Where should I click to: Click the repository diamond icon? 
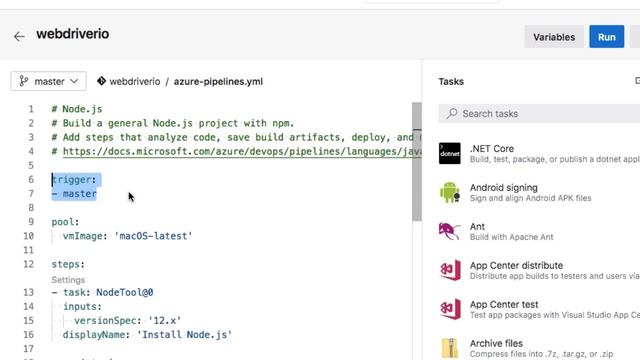click(101, 81)
